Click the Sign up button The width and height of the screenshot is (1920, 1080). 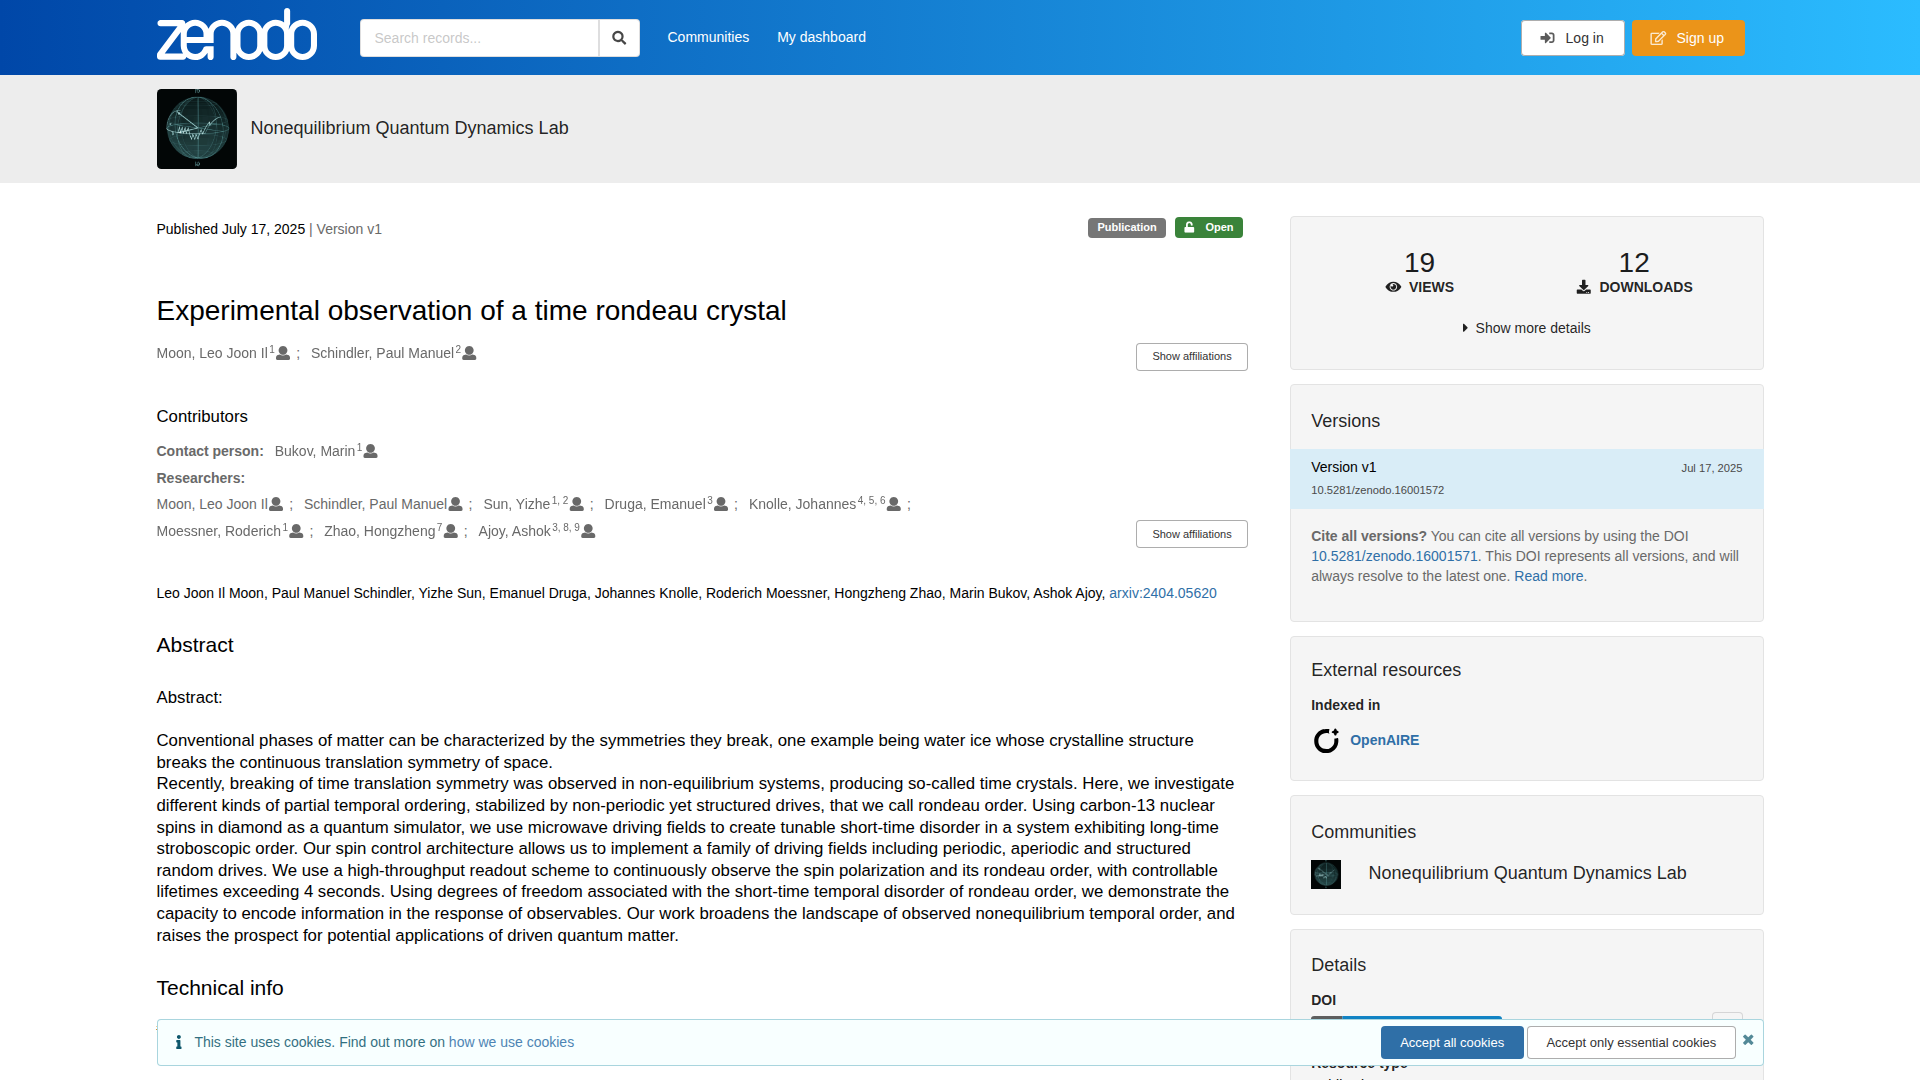1688,38
